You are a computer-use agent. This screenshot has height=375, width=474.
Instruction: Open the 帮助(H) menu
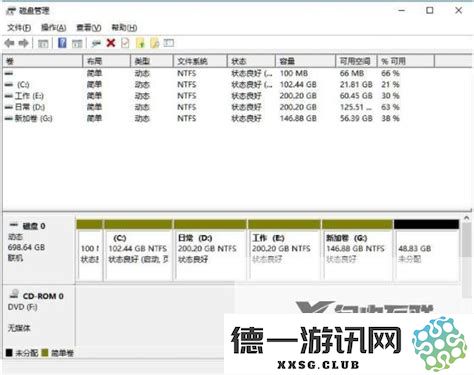click(x=124, y=28)
